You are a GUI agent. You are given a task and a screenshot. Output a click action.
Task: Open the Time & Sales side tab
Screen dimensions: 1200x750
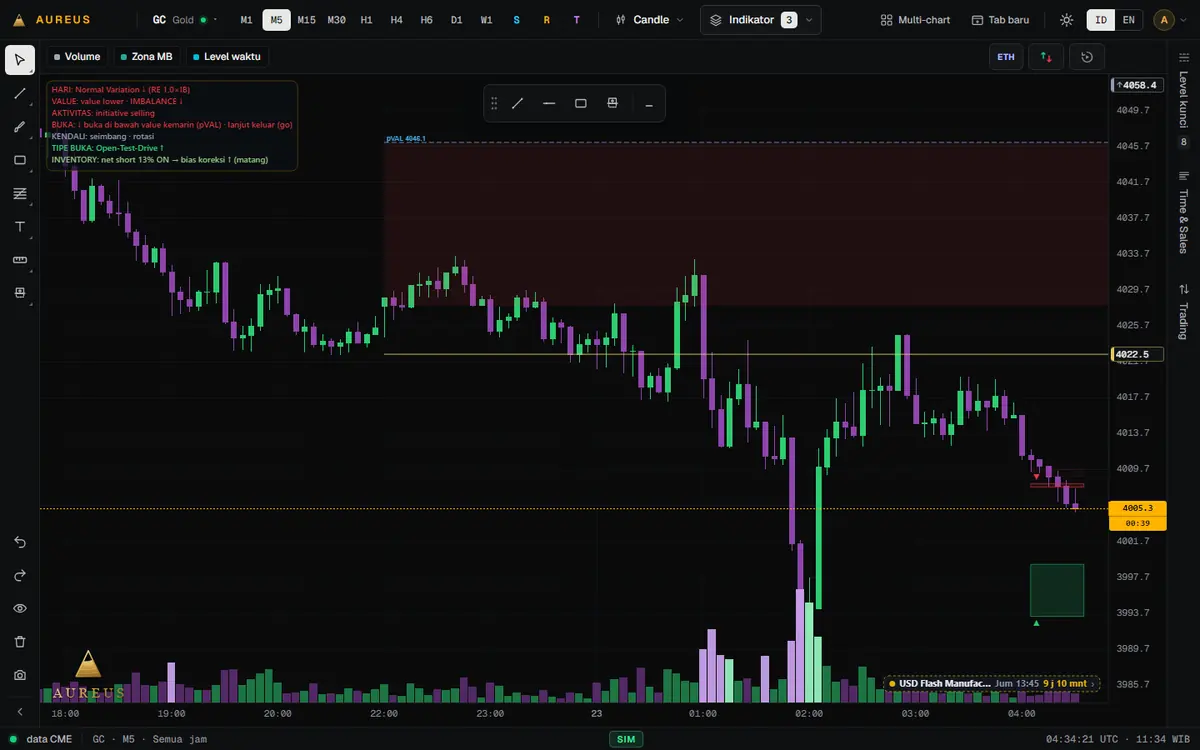tap(1184, 213)
